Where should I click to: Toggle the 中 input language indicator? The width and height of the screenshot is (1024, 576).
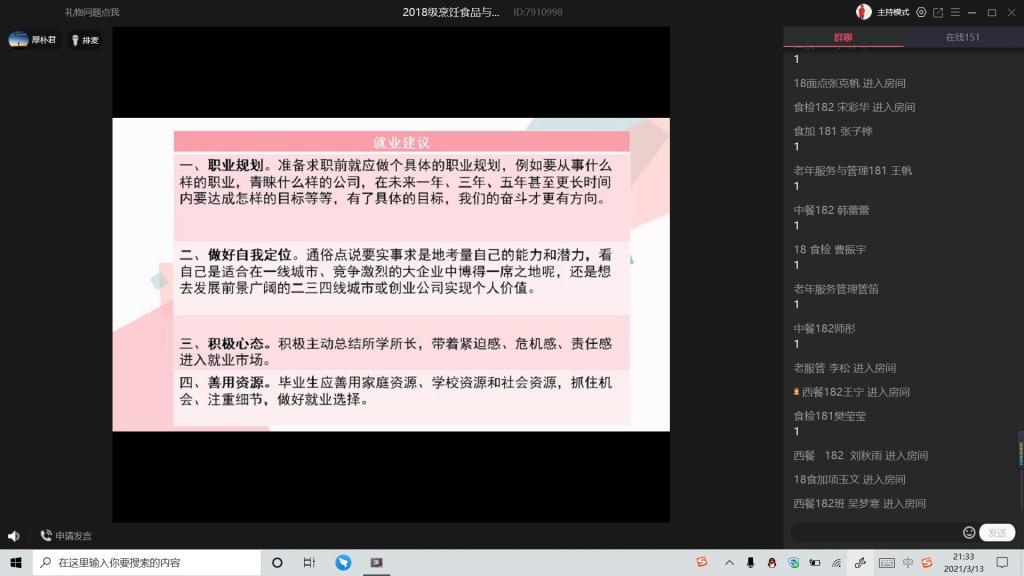(908, 563)
